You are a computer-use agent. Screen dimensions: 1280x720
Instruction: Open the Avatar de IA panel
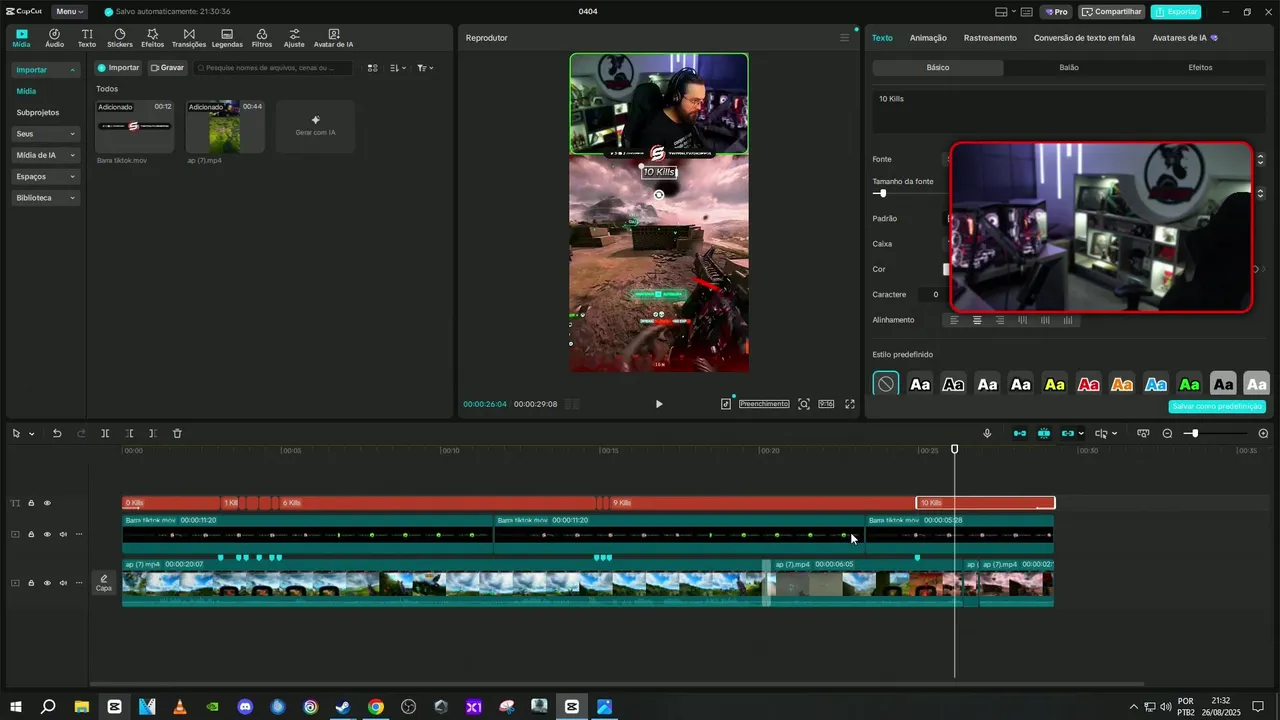click(333, 38)
